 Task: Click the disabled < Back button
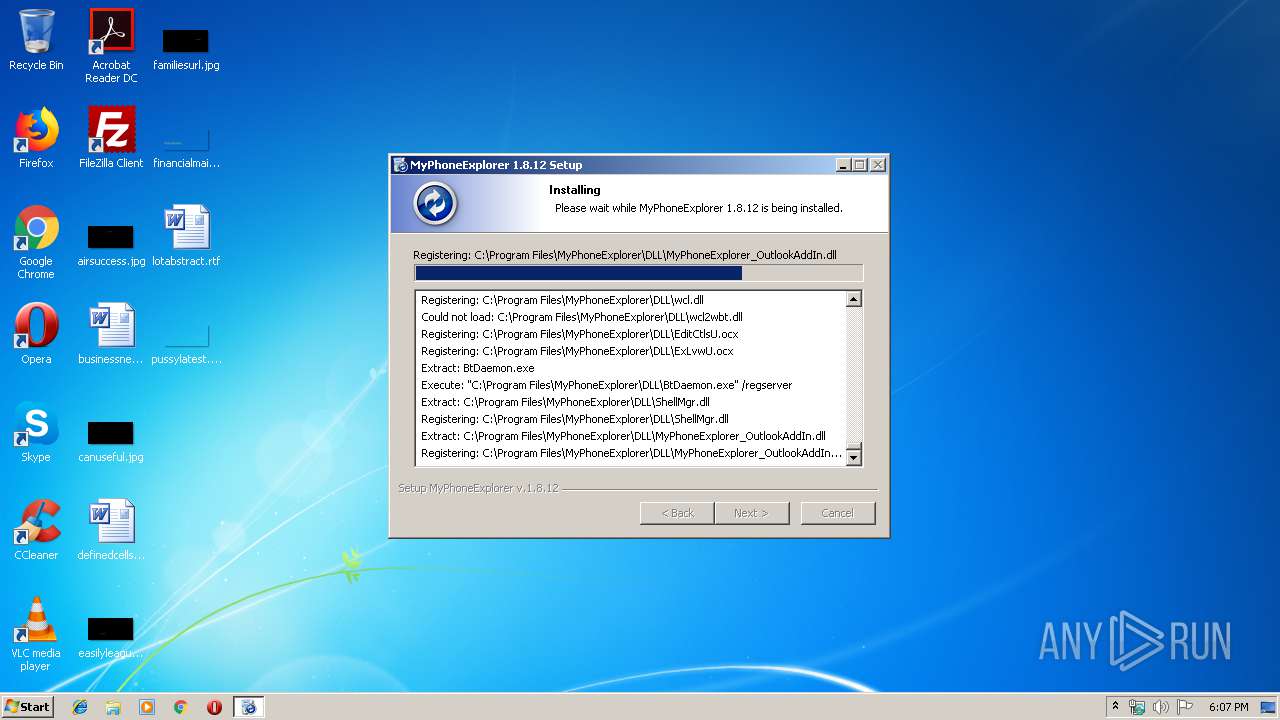677,513
